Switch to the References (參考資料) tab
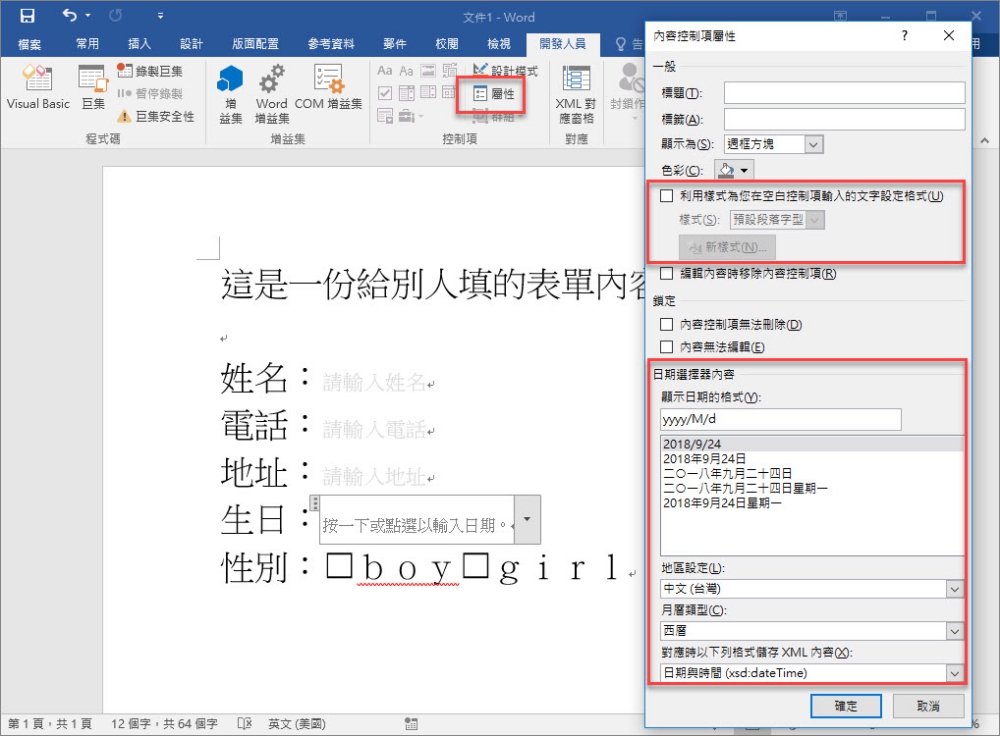1000x736 pixels. (330, 43)
